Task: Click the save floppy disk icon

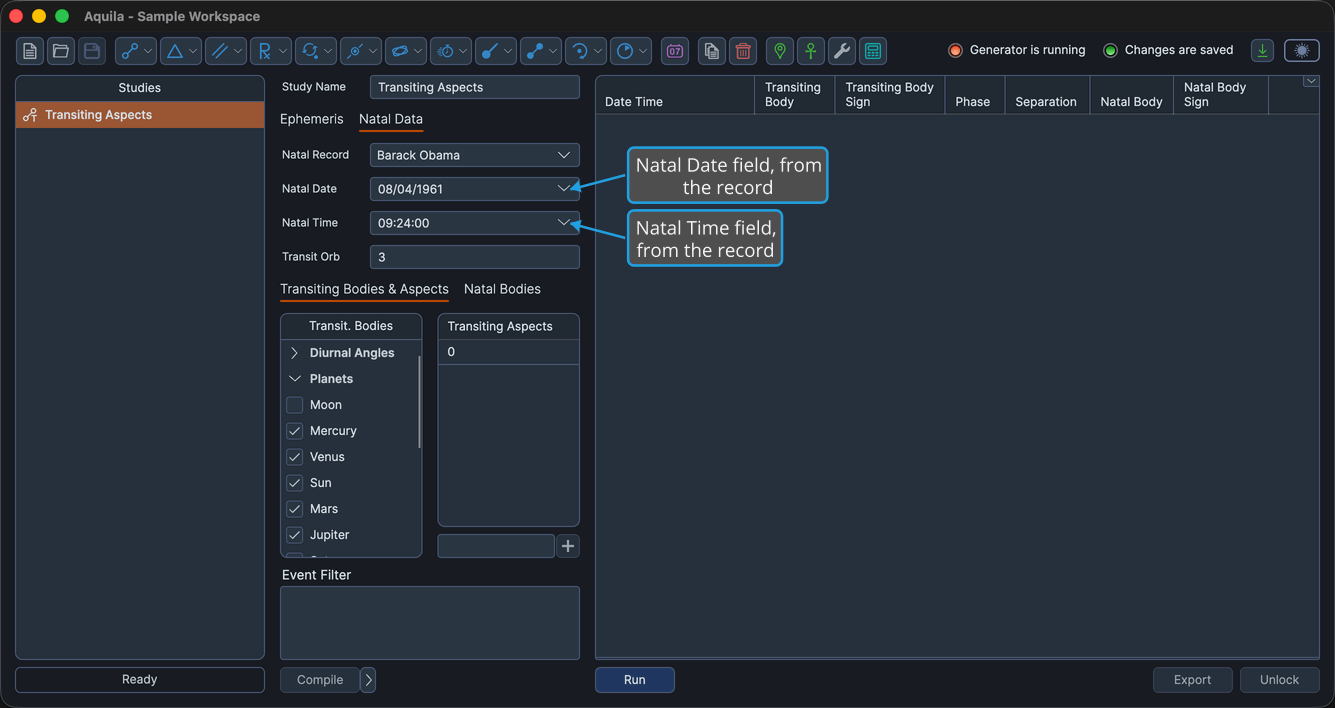Action: 92,51
